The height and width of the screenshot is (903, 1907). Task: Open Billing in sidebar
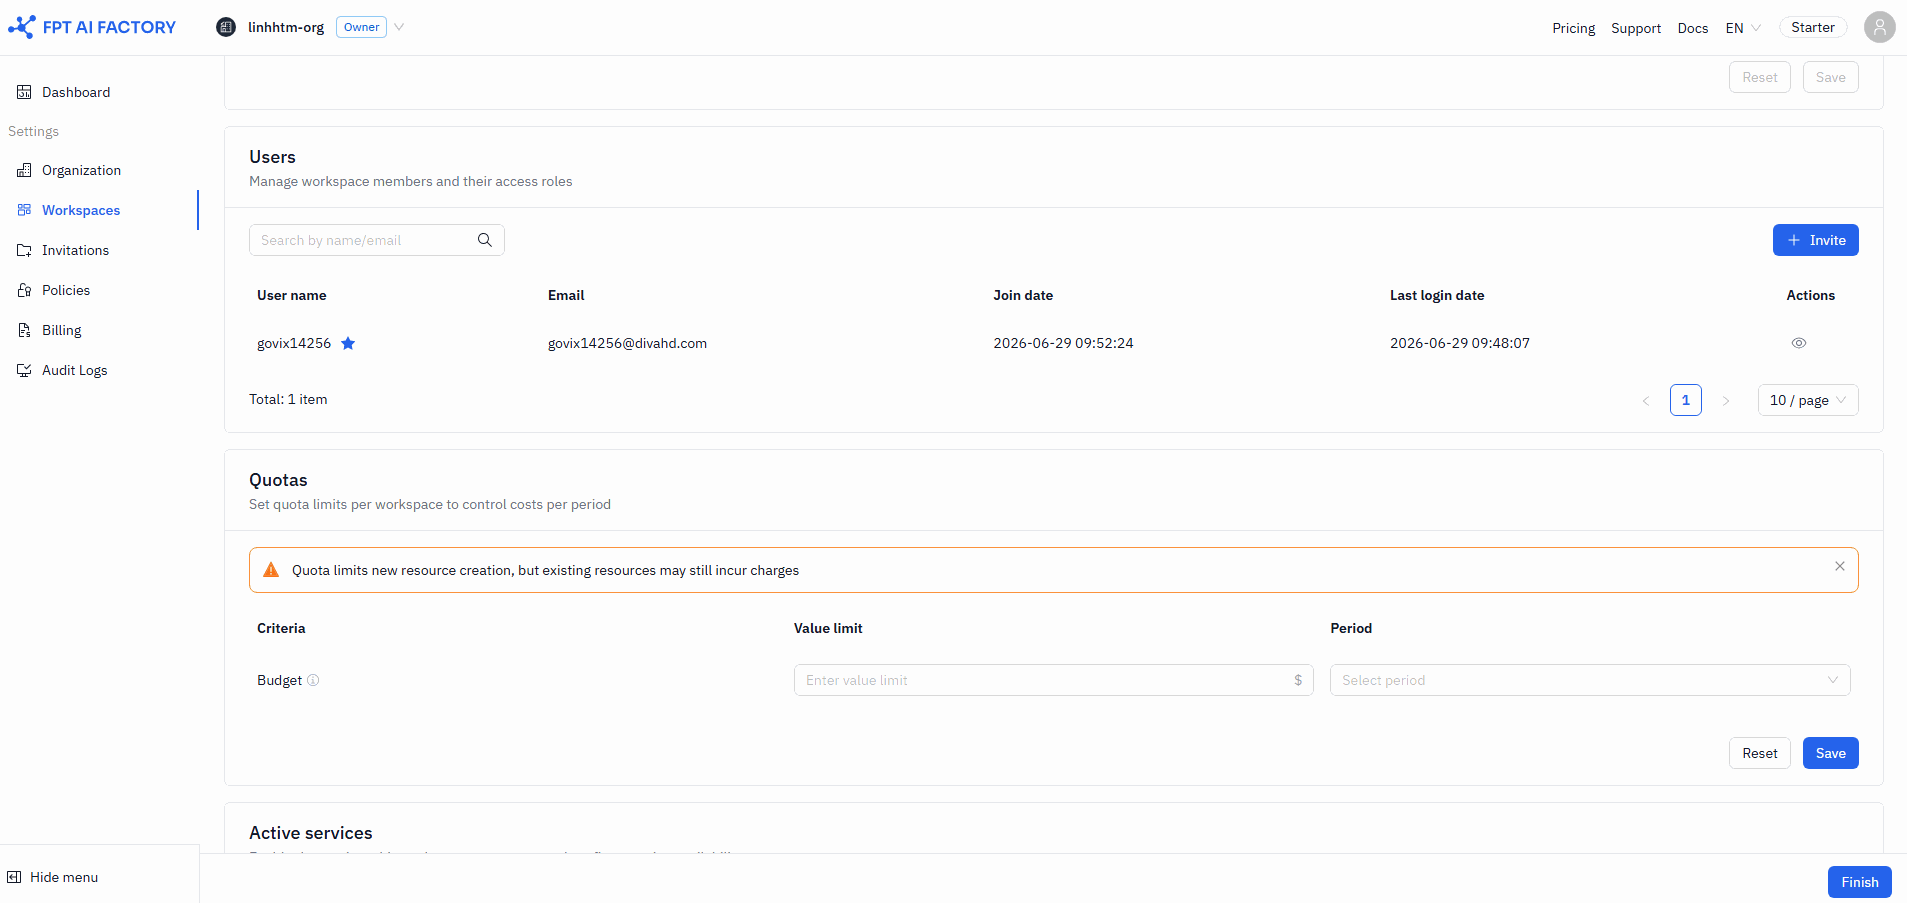62,330
